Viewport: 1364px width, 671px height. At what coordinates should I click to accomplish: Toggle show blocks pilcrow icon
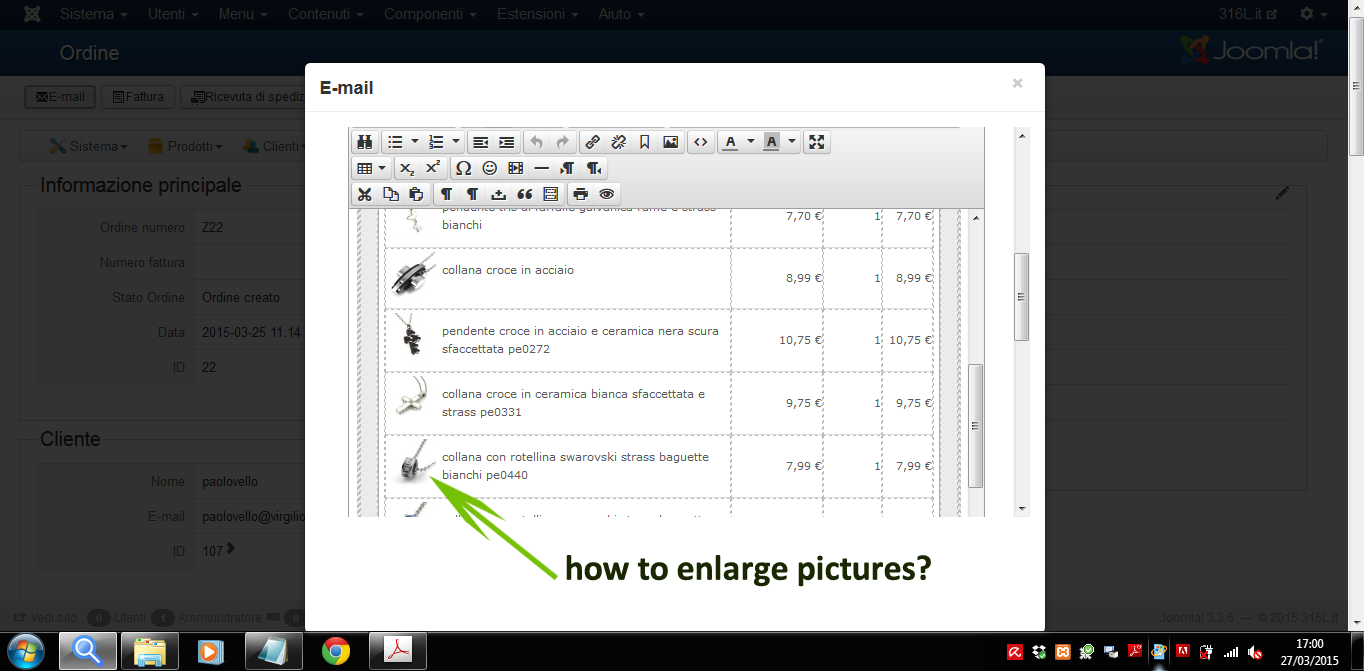coord(446,194)
